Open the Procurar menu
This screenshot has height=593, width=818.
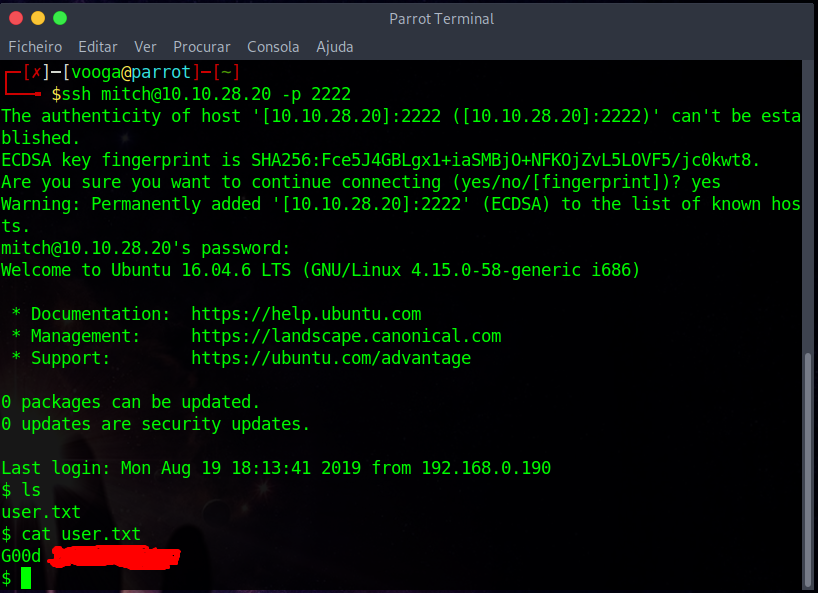[x=201, y=46]
